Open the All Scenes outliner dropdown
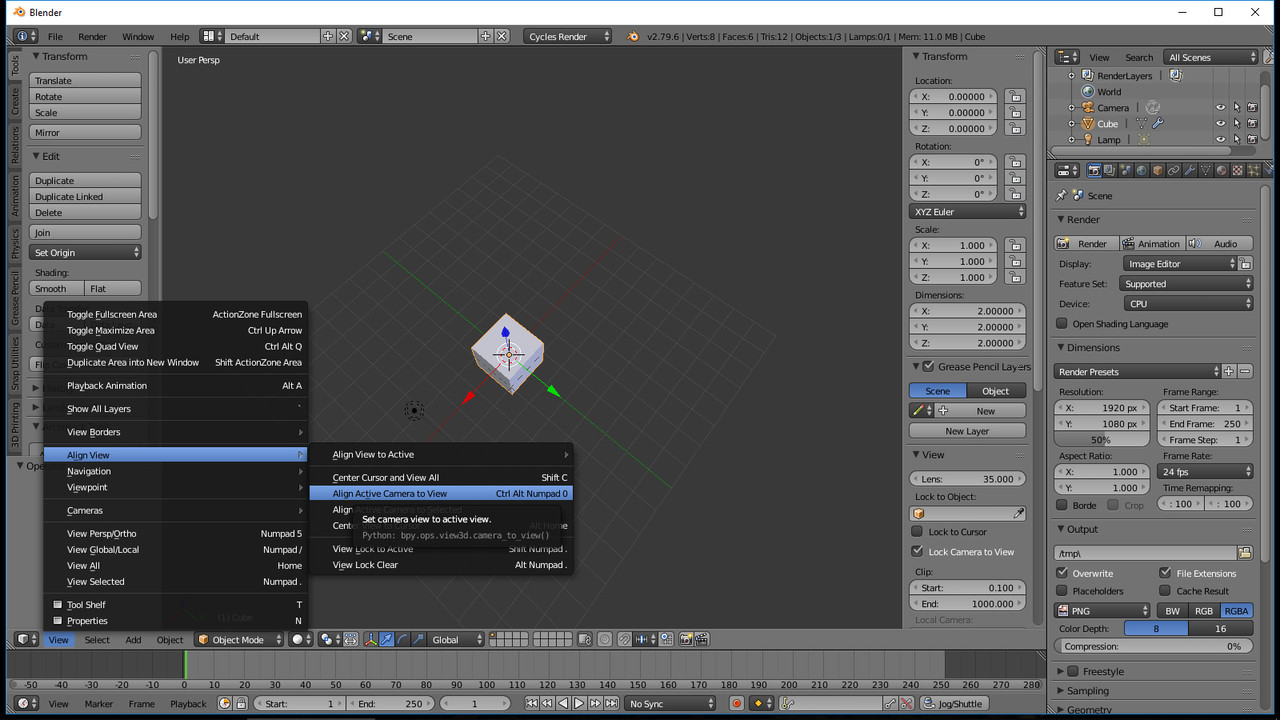Screen dimensions: 1280x720 pos(1210,57)
